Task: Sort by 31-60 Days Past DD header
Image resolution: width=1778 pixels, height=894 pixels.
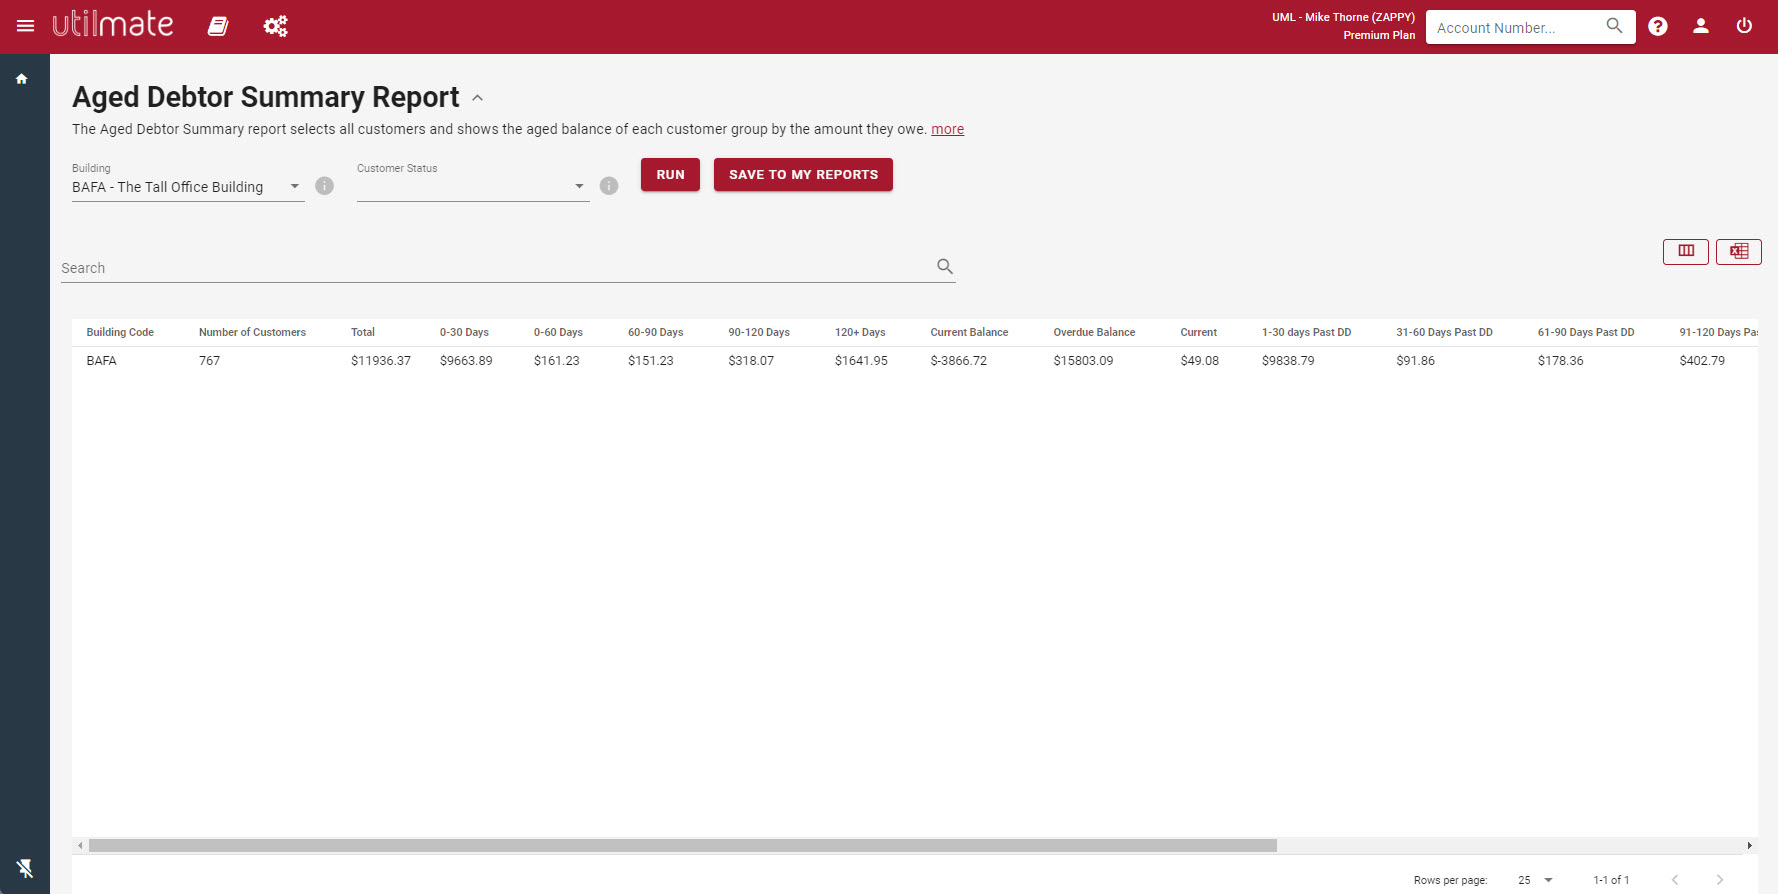Action: [1444, 332]
